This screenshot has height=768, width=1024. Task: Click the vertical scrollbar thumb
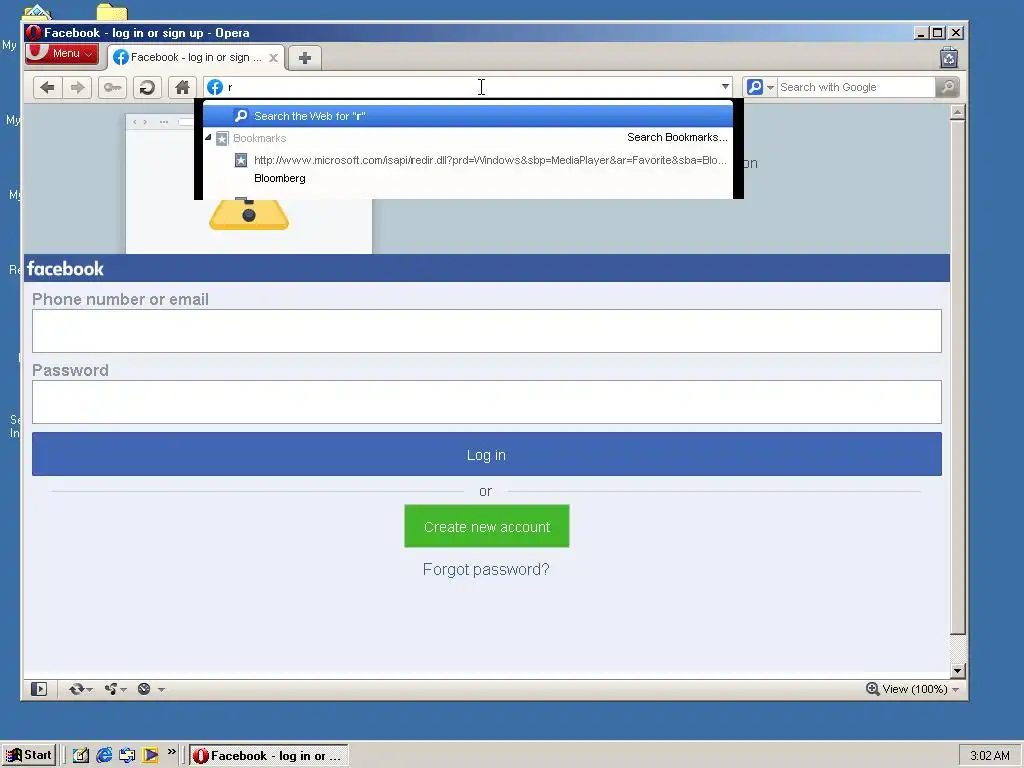[957, 377]
